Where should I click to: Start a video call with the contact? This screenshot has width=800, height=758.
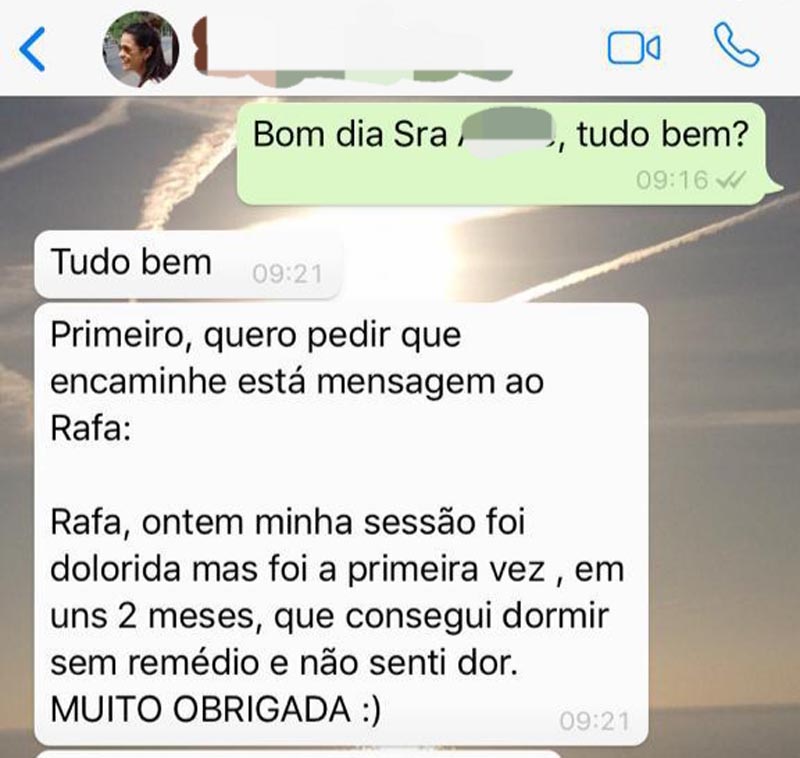(634, 47)
